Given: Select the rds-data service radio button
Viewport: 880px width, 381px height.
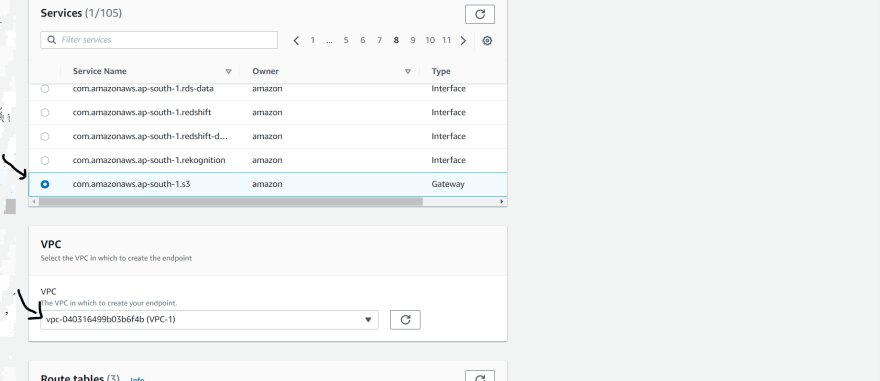Looking at the screenshot, I should 45,89.
